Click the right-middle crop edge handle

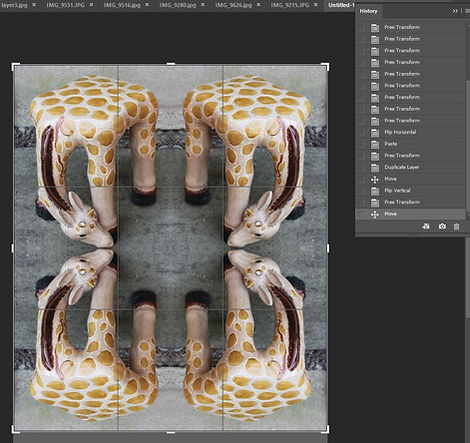click(328, 248)
